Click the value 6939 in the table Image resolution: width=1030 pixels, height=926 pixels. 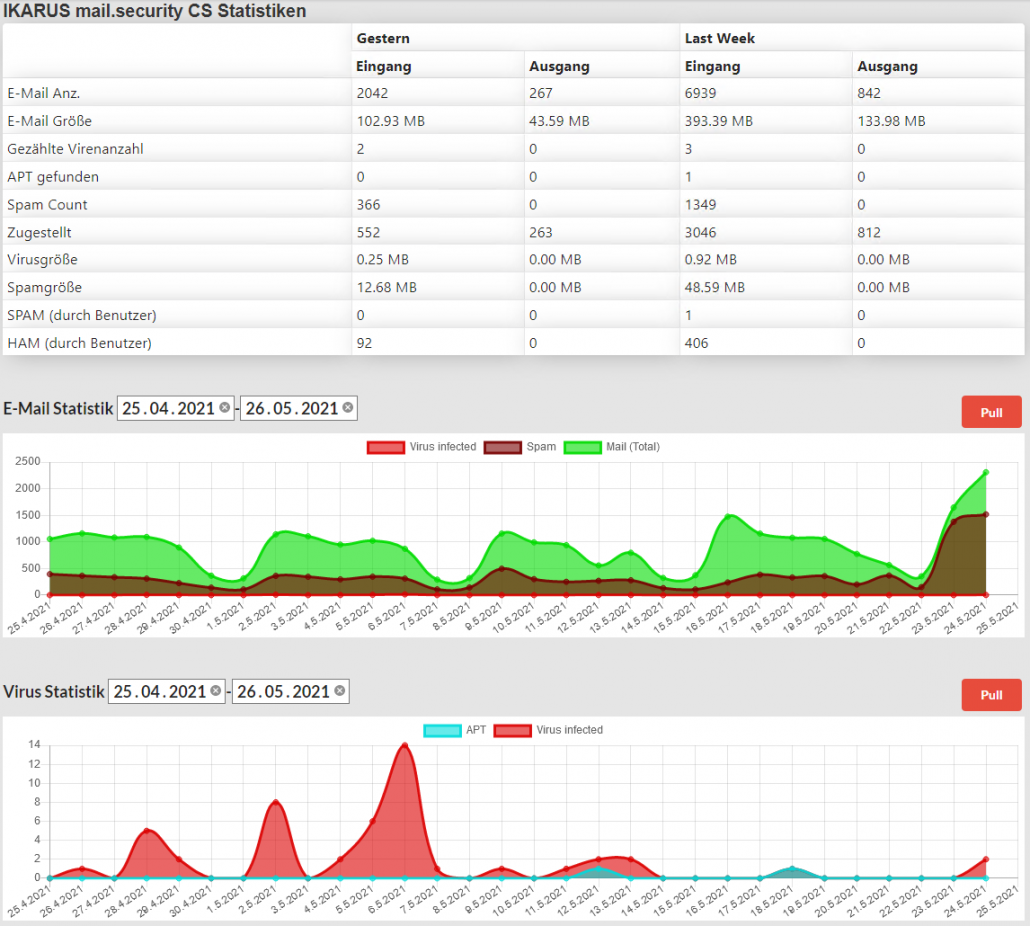700,93
